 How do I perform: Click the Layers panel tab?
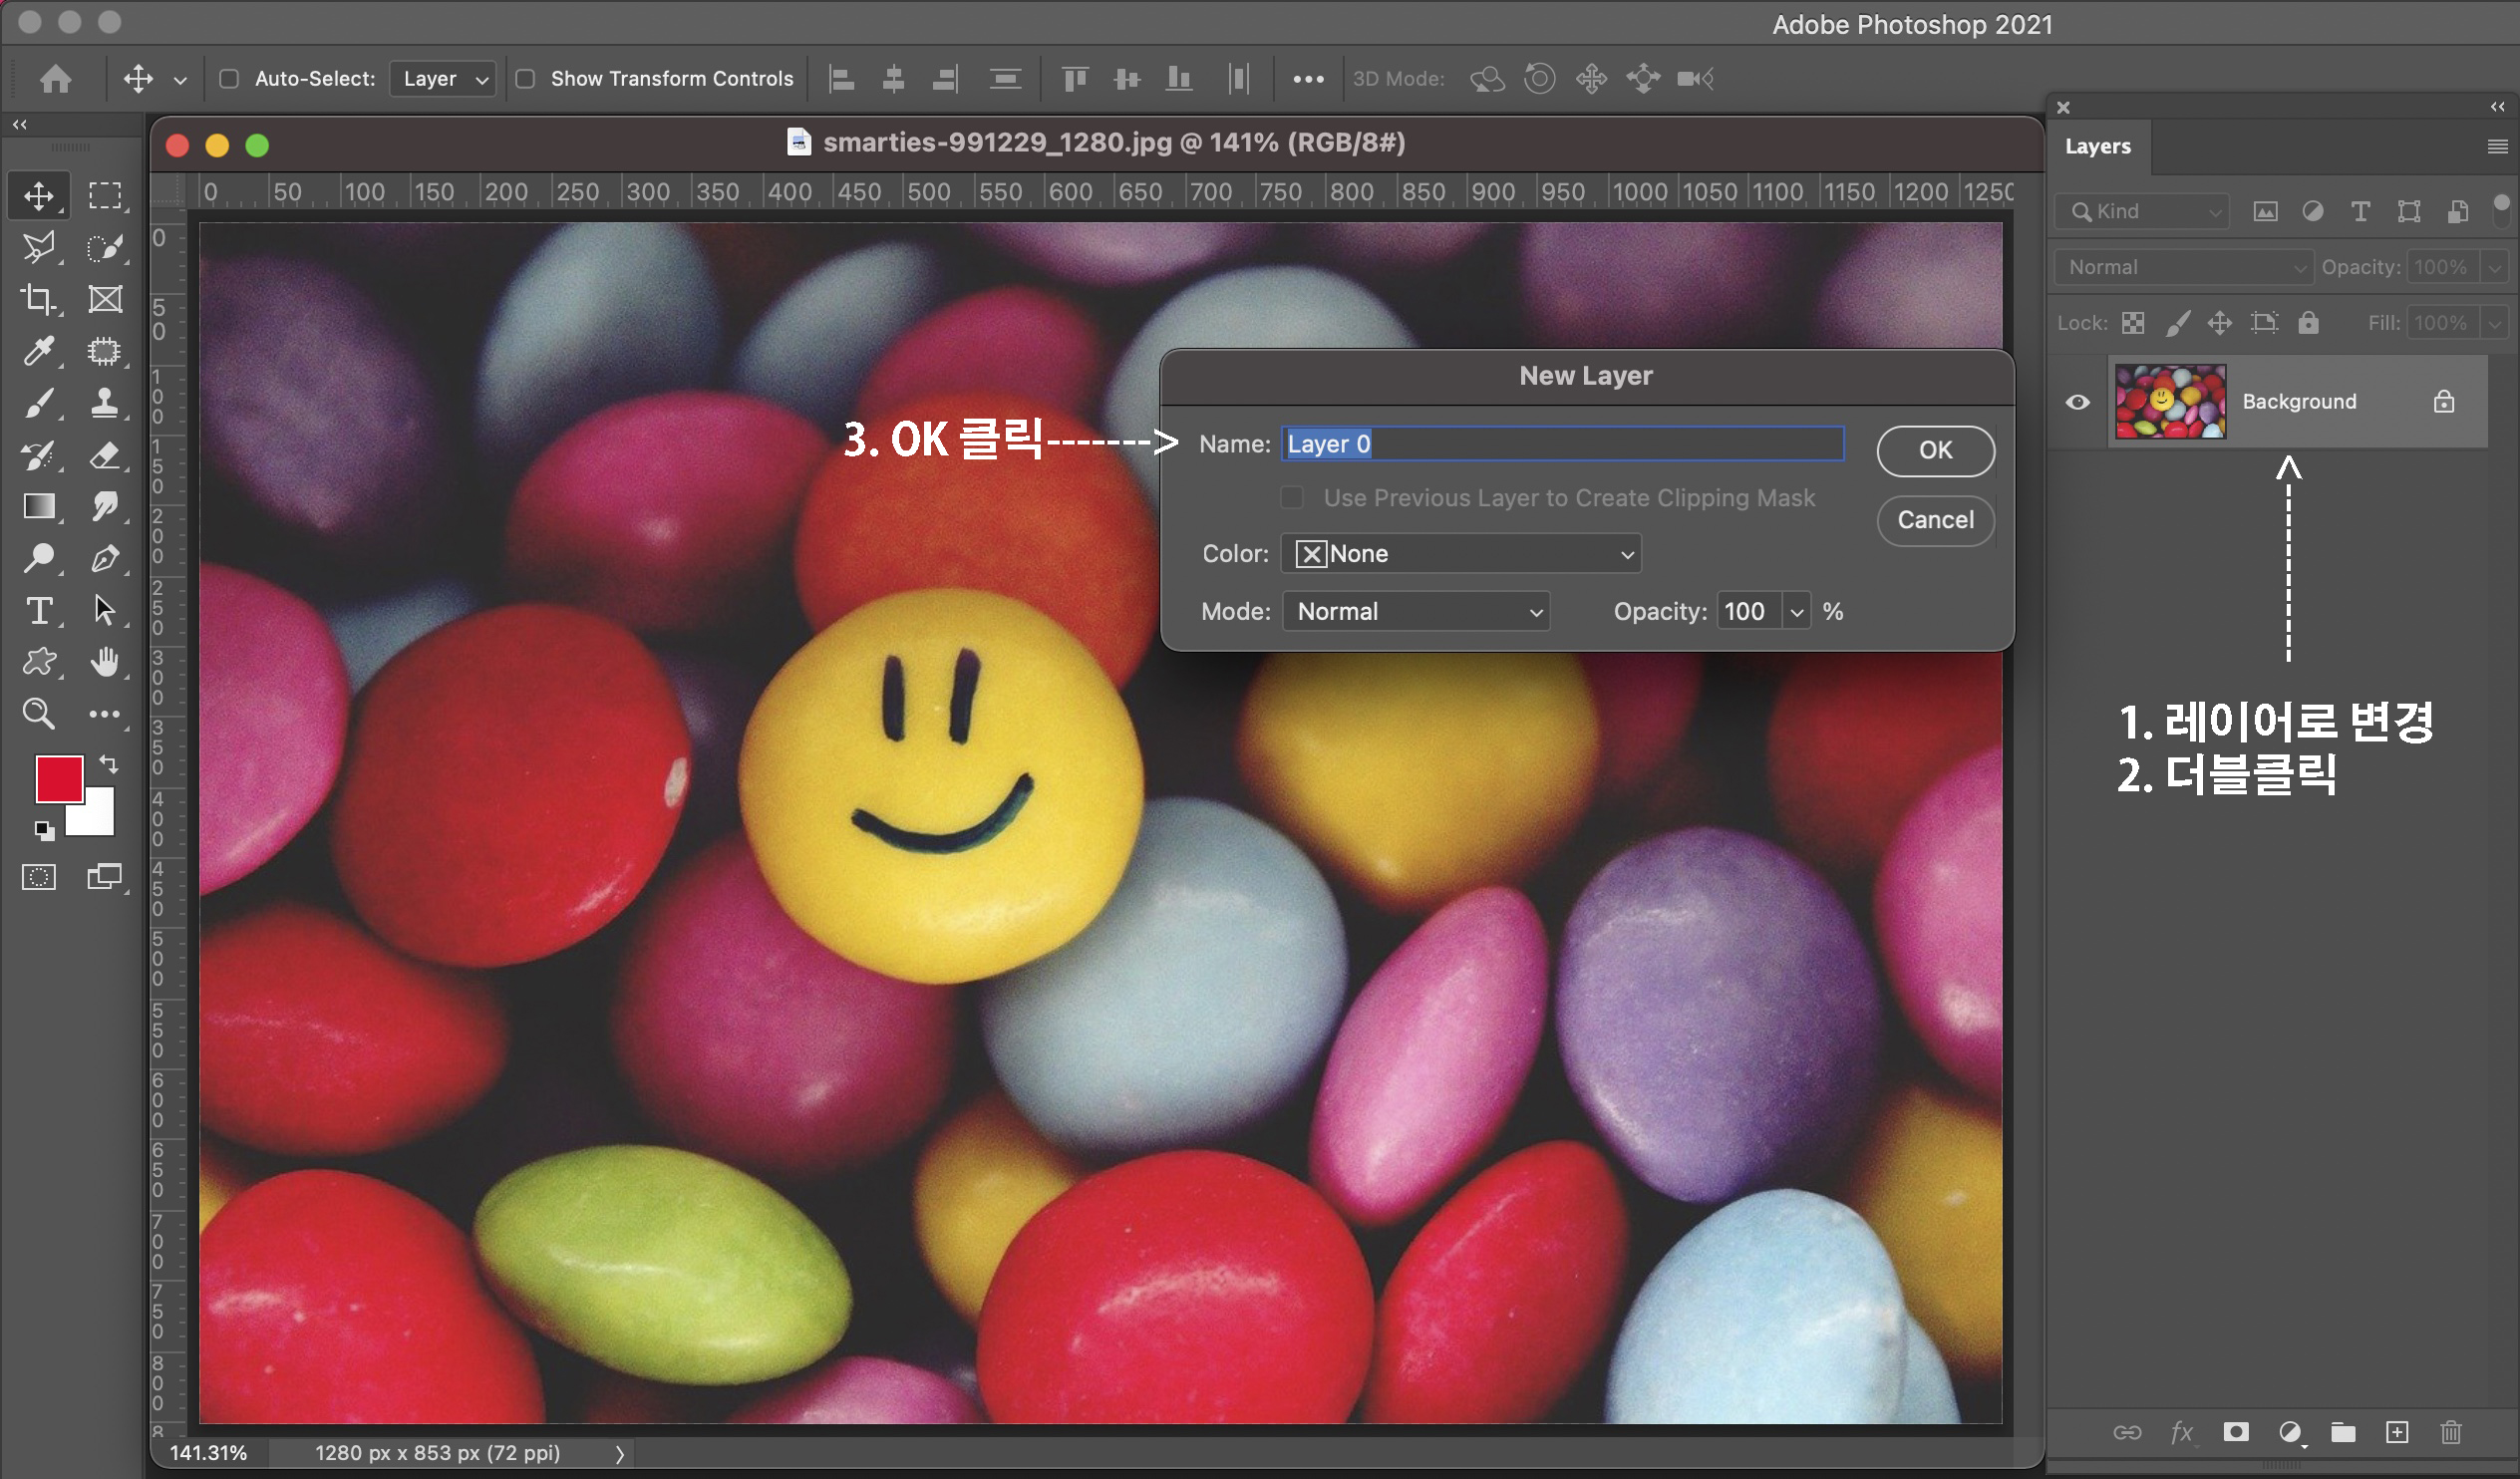point(2097,146)
